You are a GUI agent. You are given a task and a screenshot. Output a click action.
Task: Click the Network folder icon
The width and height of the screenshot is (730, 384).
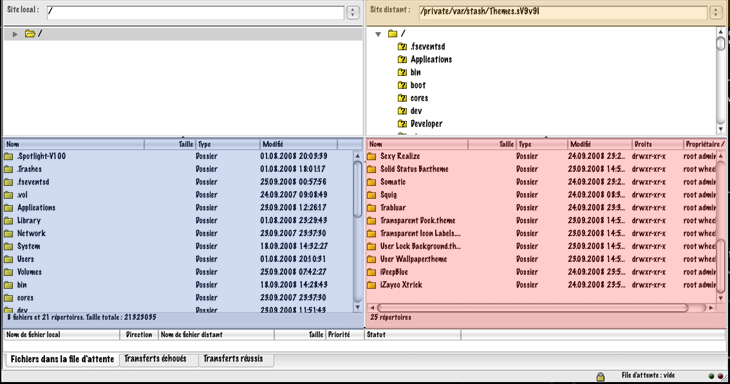[8, 234]
